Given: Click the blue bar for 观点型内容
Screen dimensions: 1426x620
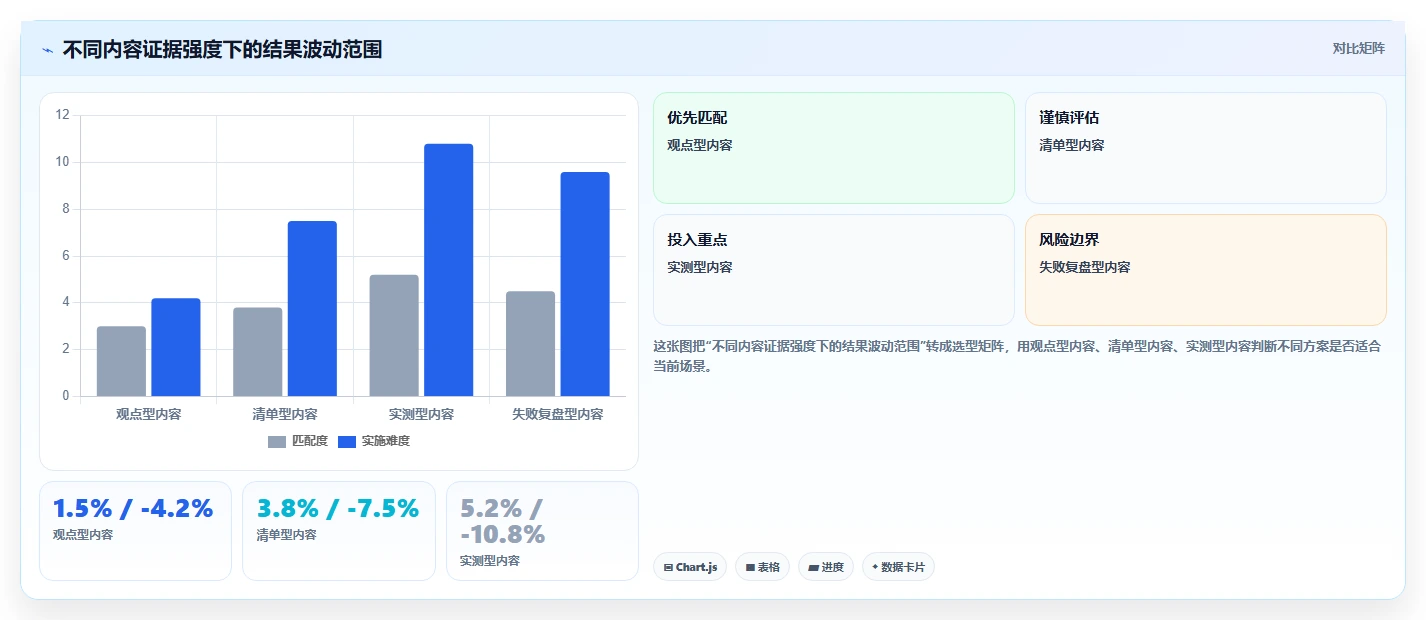Looking at the screenshot, I should 176,347.
